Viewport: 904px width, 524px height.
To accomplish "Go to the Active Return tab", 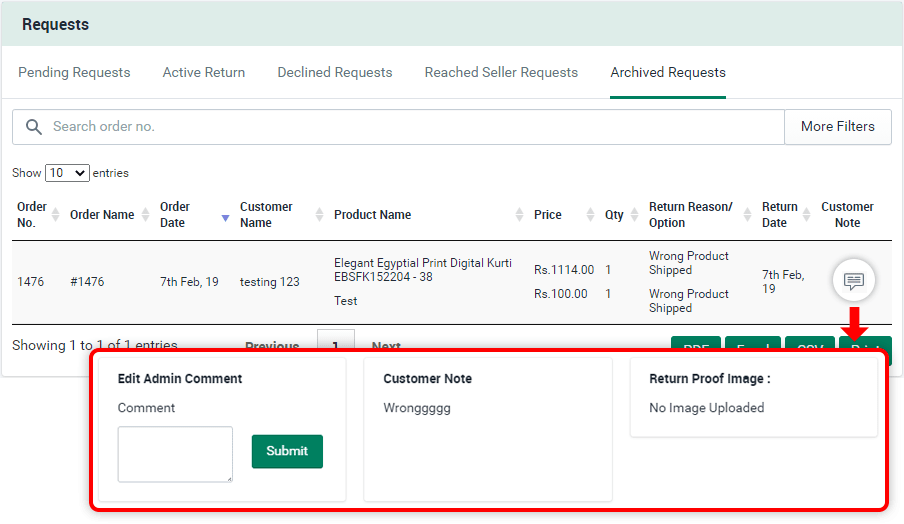I will point(204,72).
